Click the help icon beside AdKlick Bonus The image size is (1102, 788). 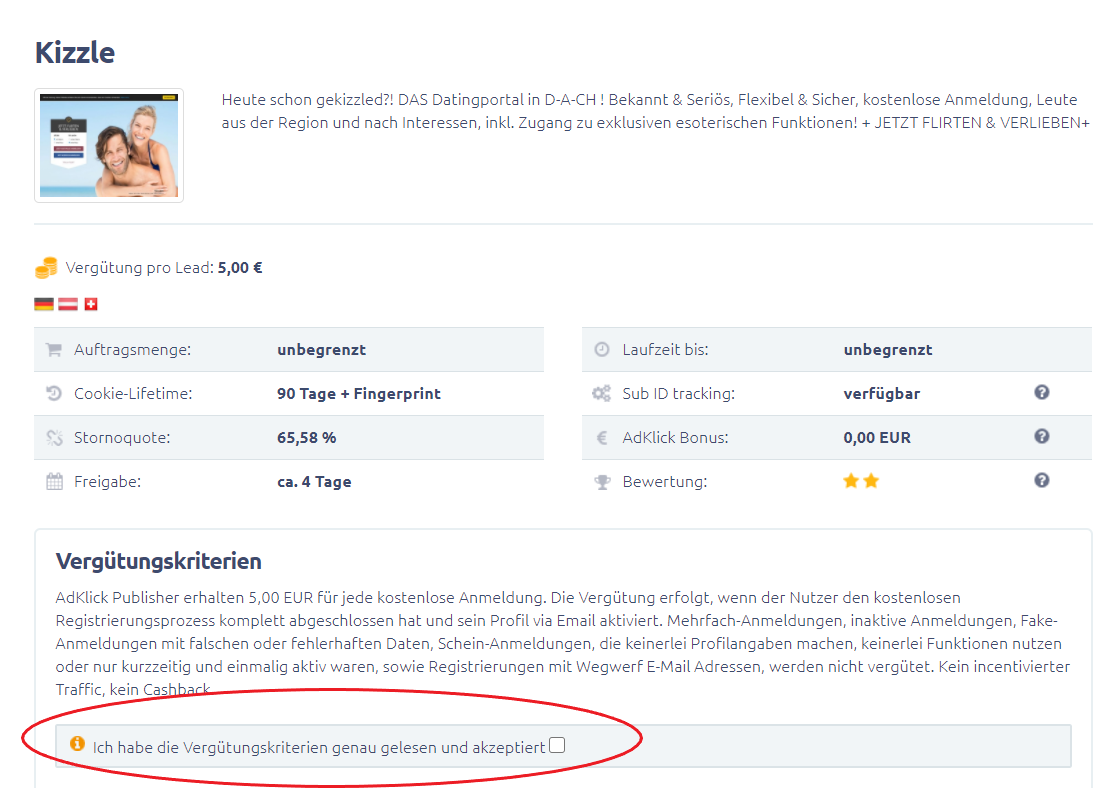tap(1042, 437)
